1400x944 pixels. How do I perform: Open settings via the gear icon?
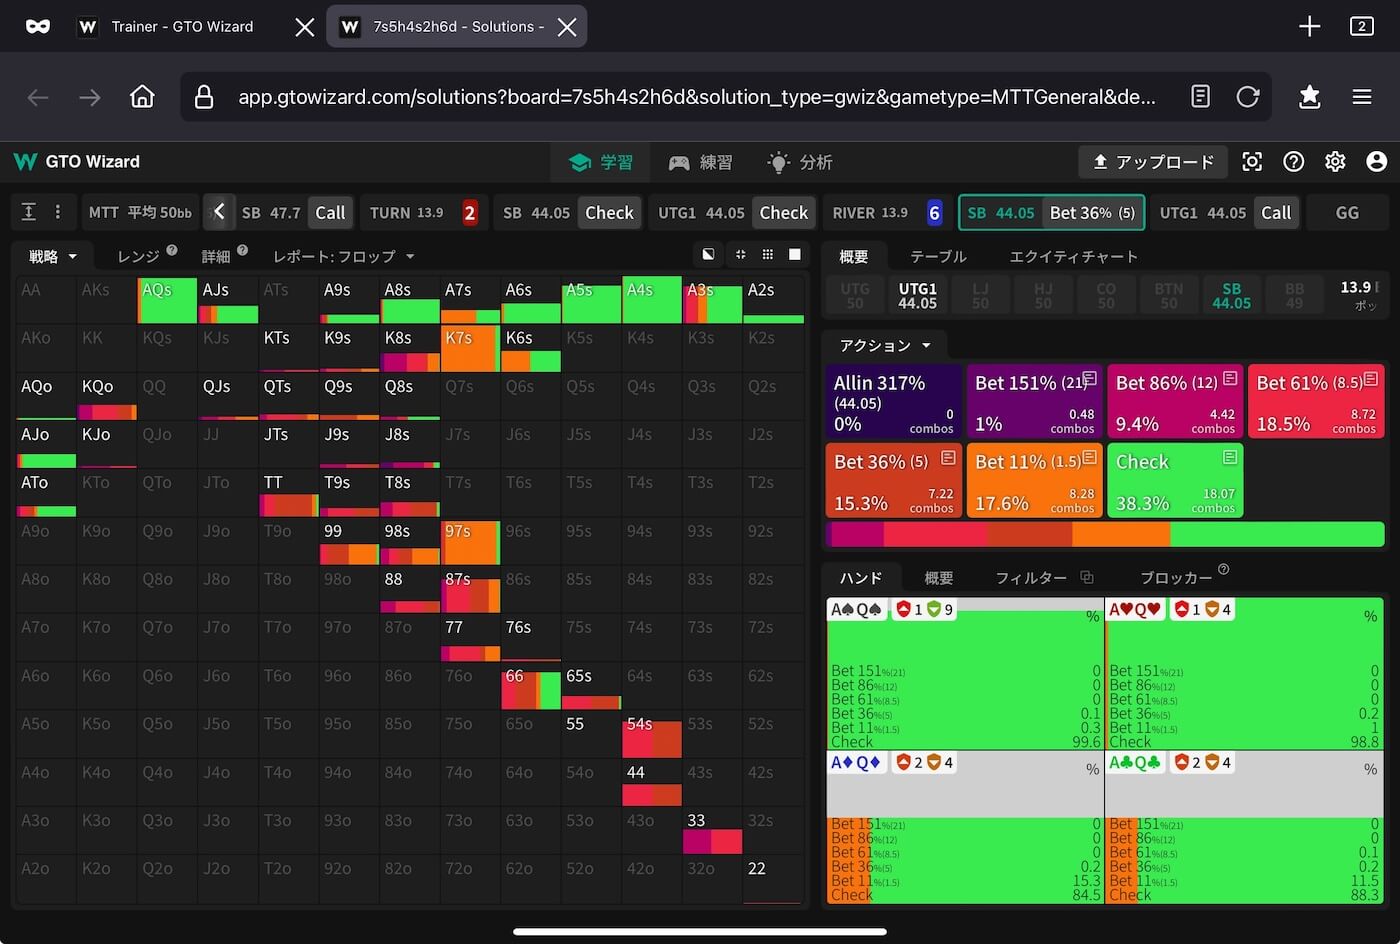(1335, 162)
